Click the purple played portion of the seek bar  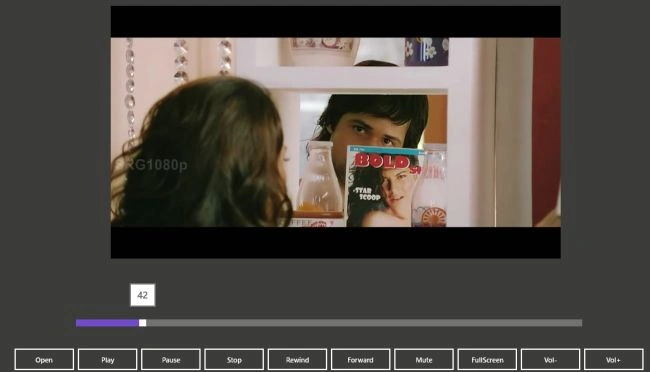pos(107,323)
